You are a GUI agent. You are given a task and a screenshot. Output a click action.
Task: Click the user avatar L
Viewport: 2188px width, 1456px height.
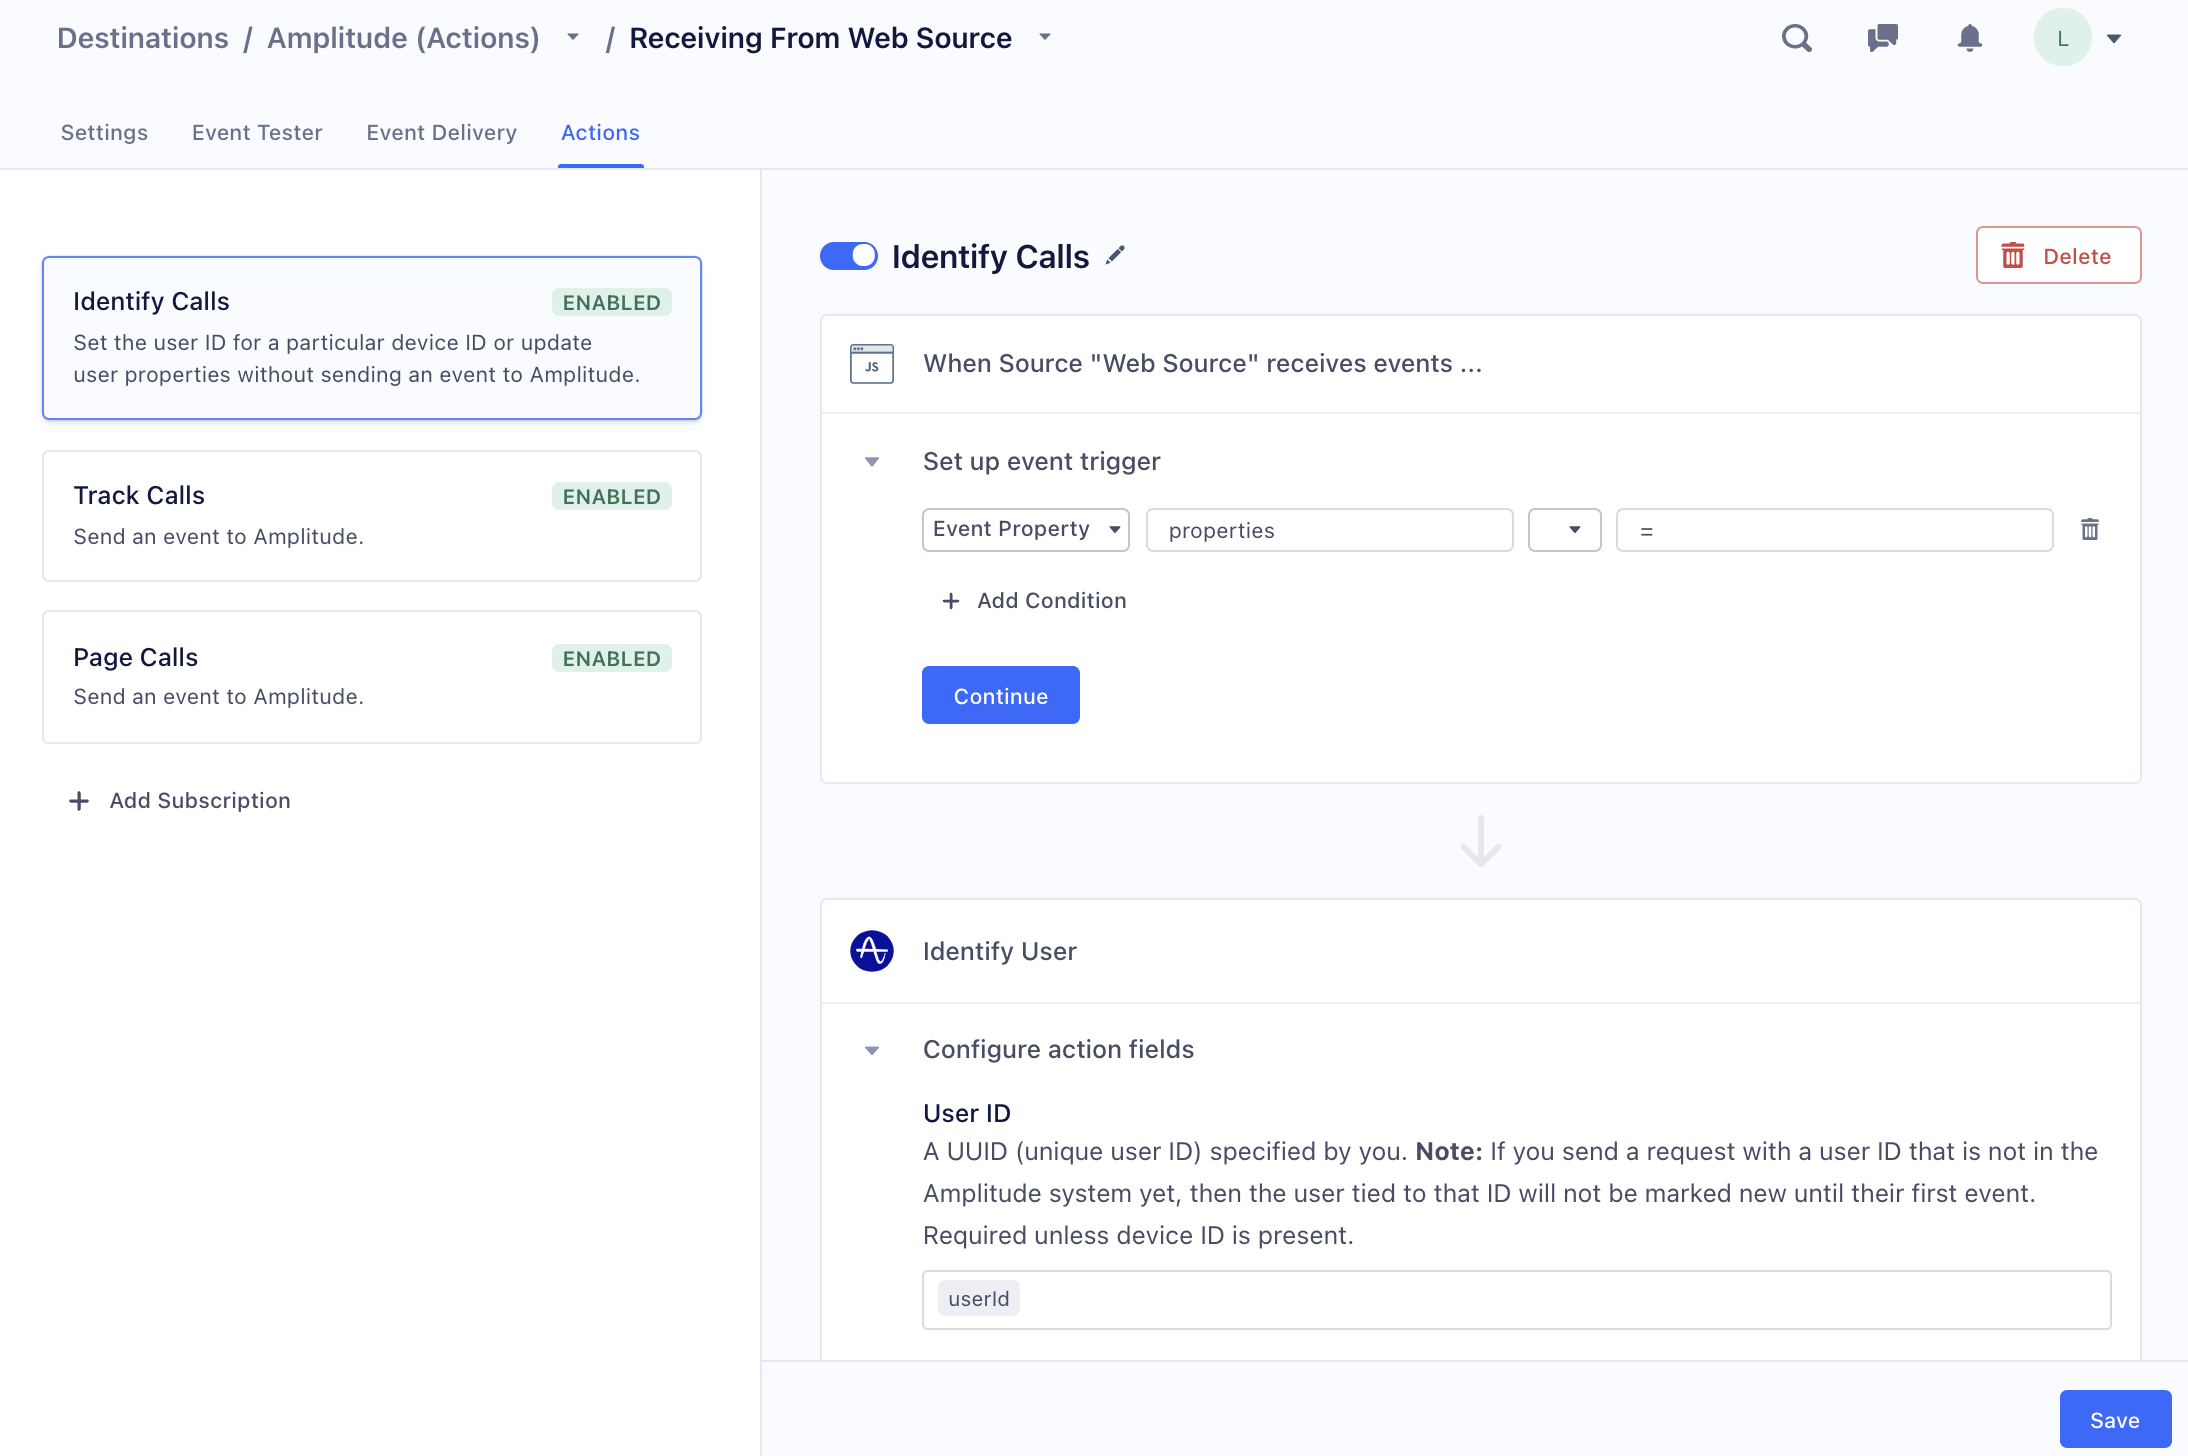click(2062, 38)
